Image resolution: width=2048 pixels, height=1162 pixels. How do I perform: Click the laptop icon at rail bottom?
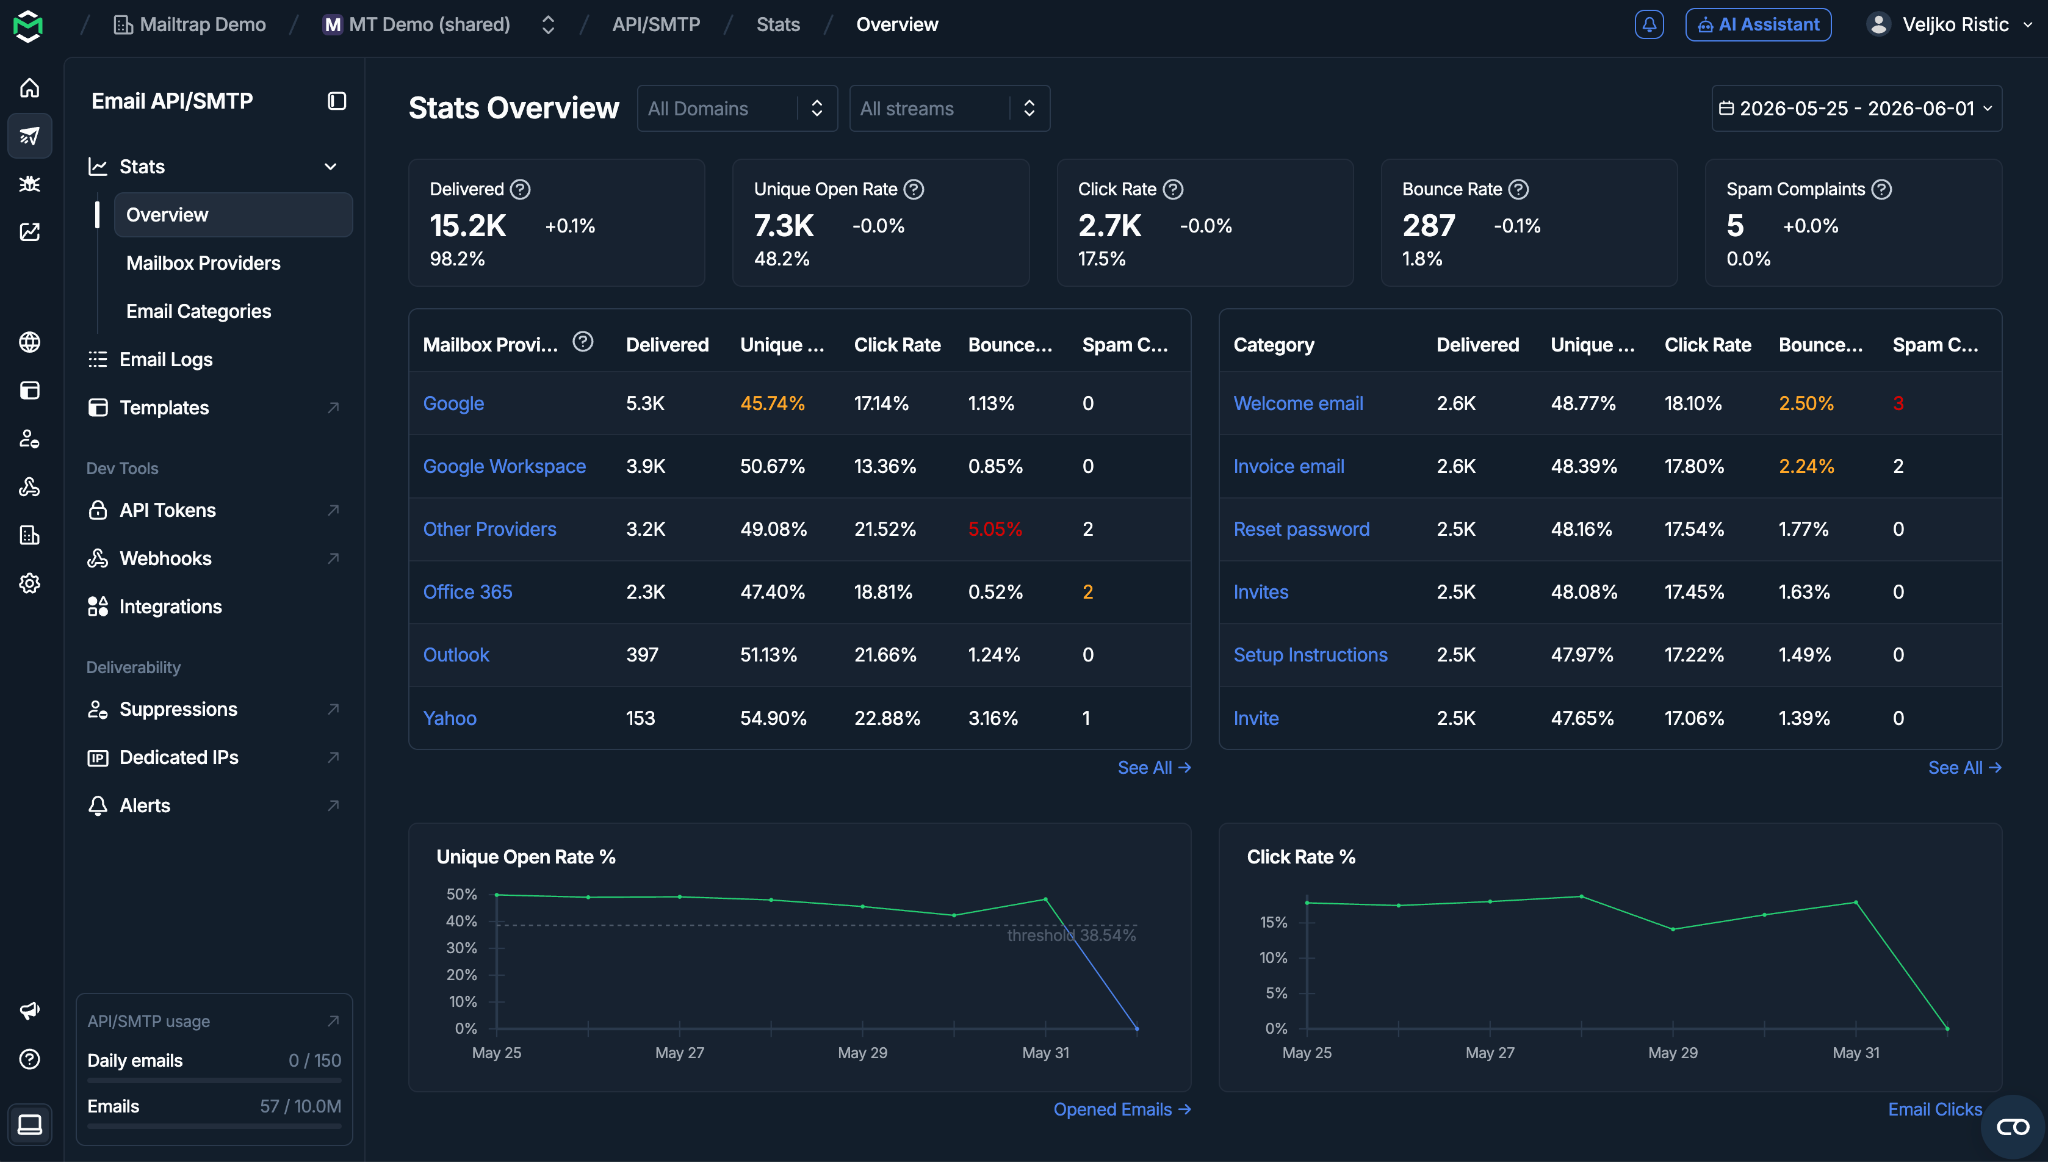tap(30, 1125)
